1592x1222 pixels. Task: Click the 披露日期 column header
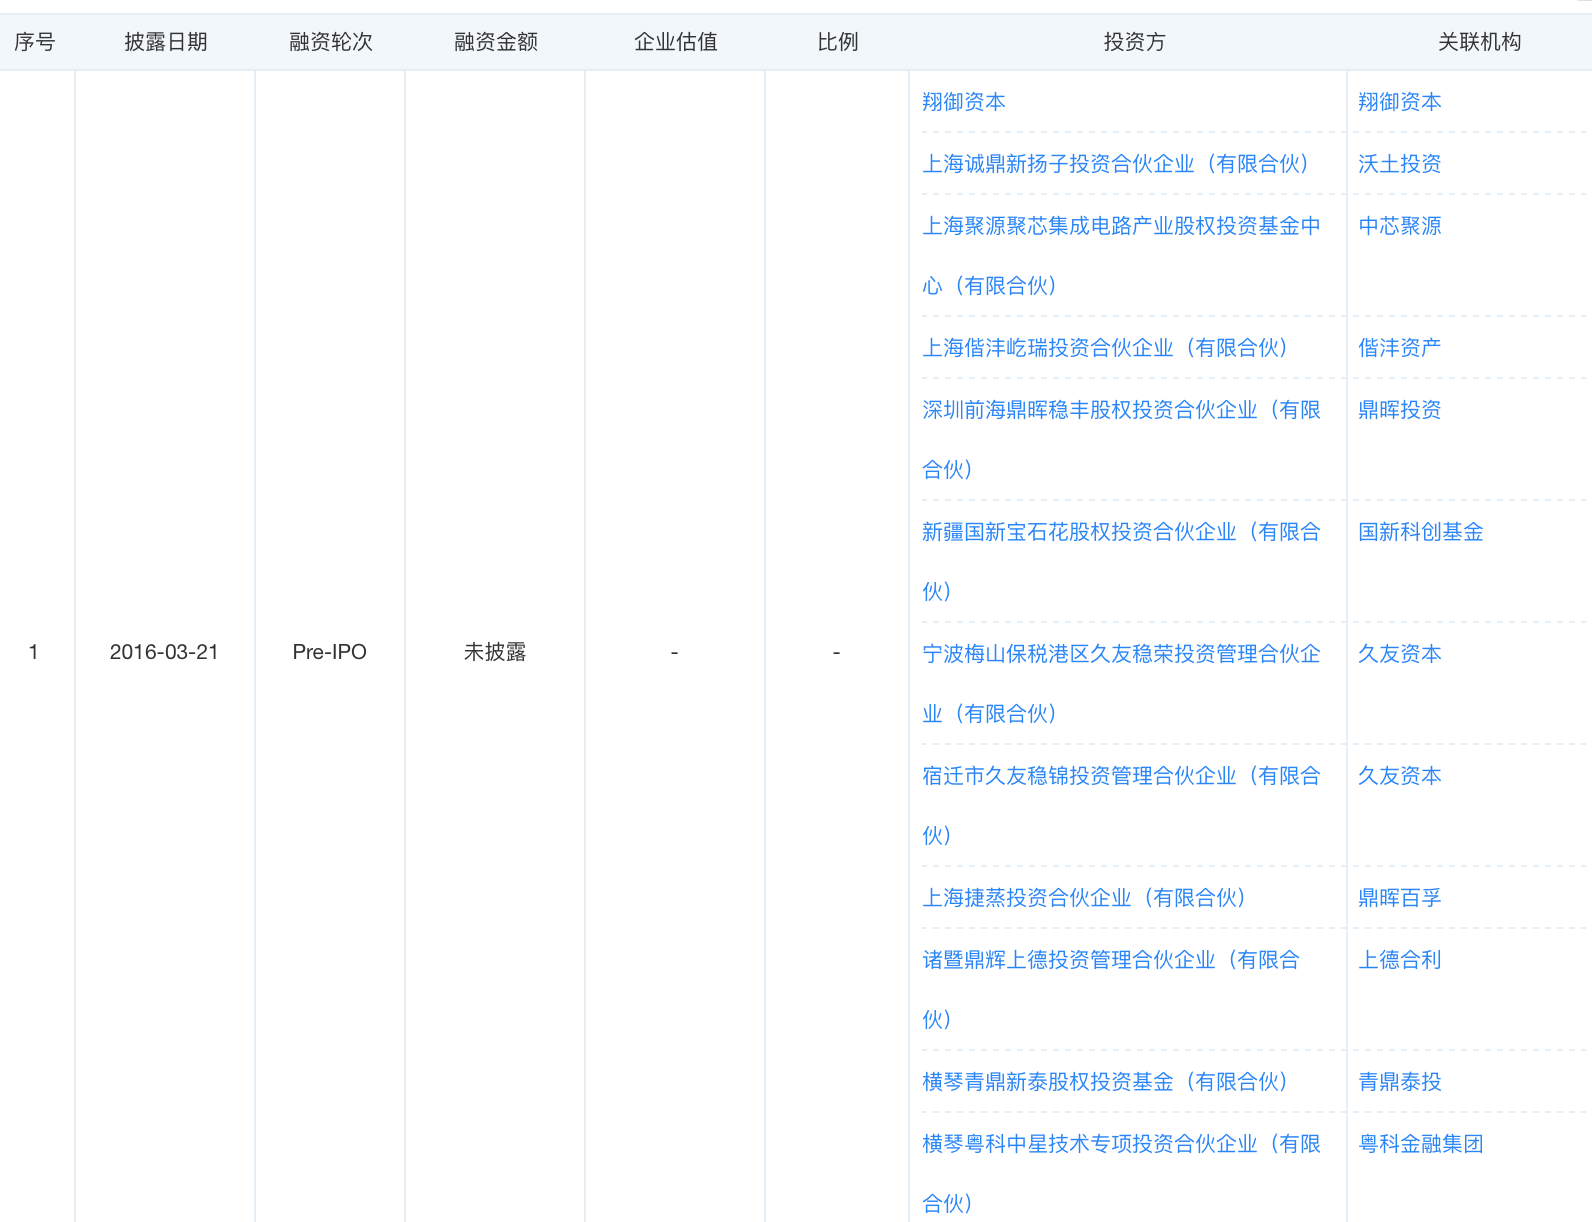coord(165,42)
